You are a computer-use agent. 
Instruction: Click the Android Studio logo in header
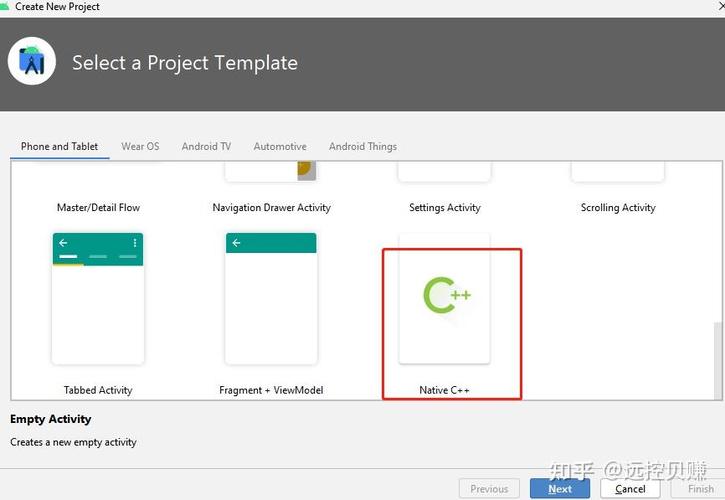pyautogui.click(x=32, y=61)
